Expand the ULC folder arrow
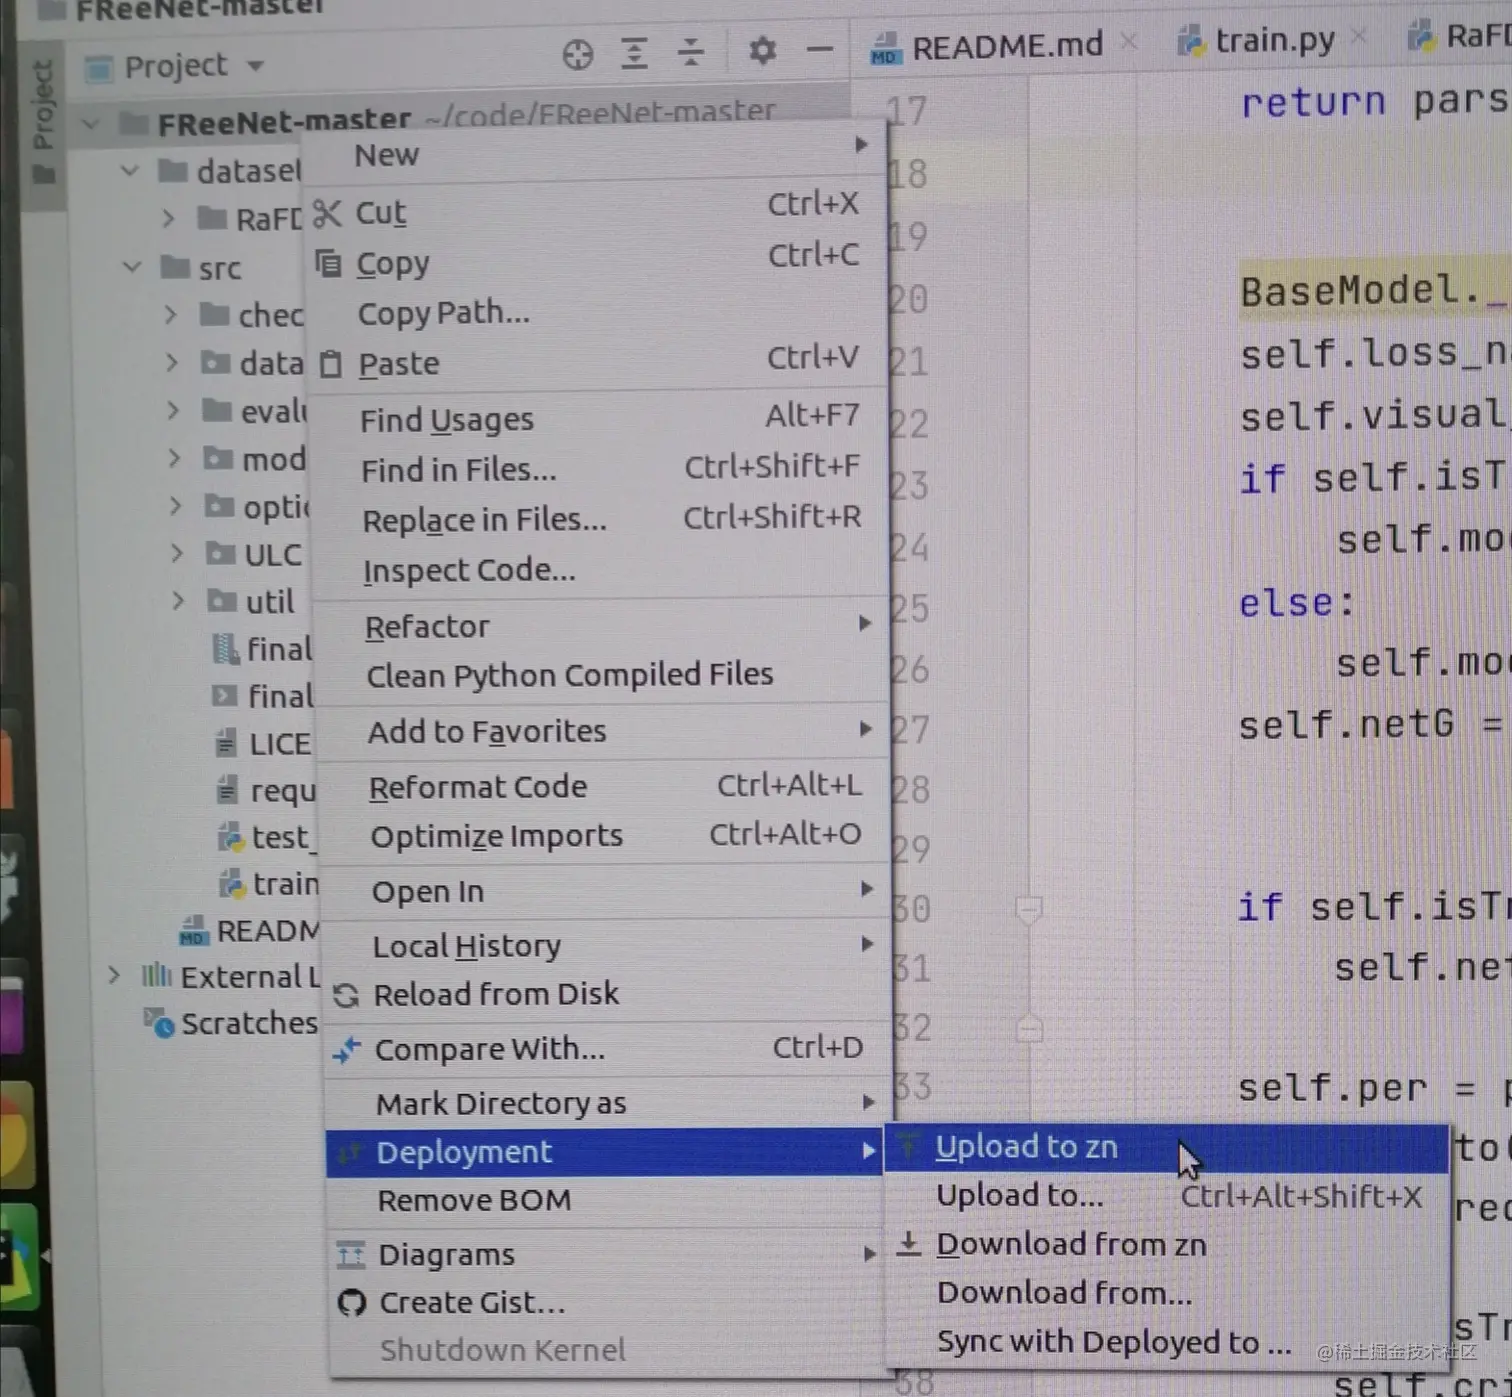 click(178, 553)
